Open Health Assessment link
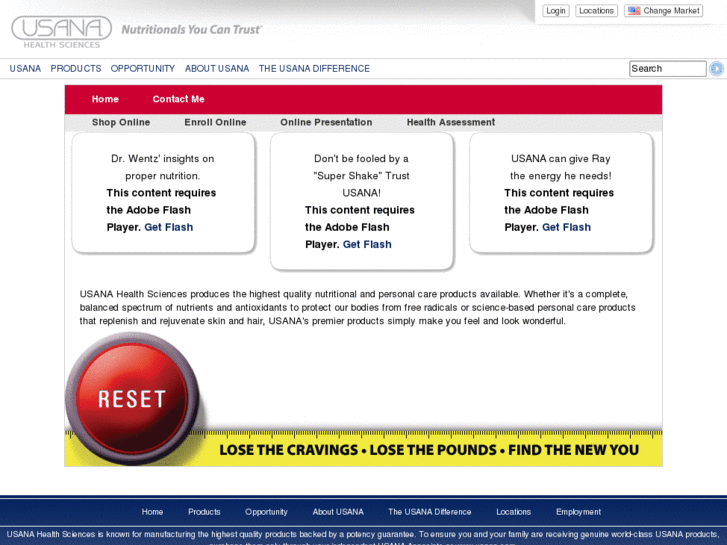The height and width of the screenshot is (545, 727). [x=451, y=122]
